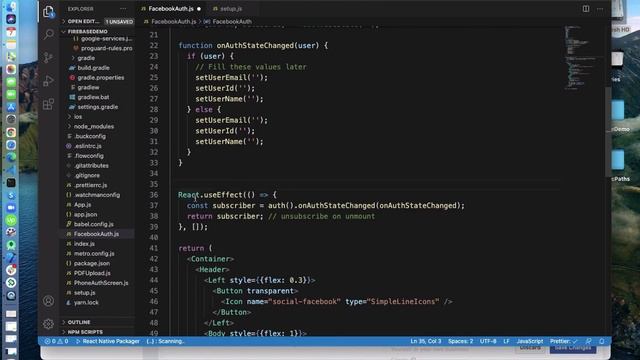The width and height of the screenshot is (640, 360).
Task: Click Spaces: 2 indentation setting
Action: point(460,341)
